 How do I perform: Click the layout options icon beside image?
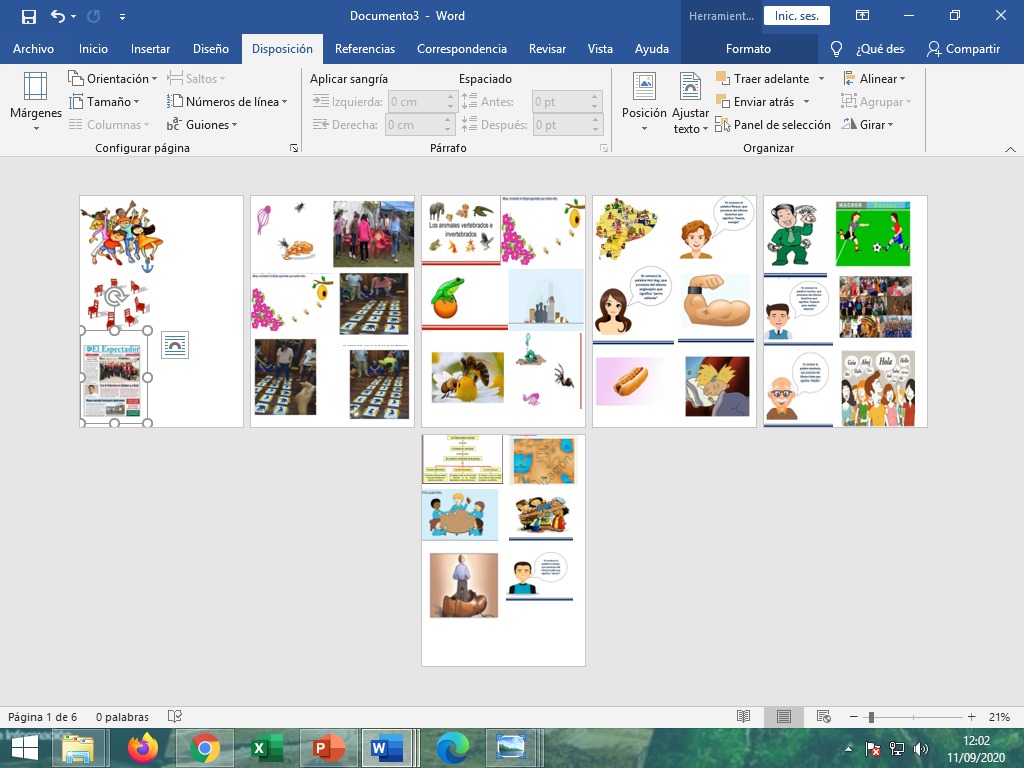(175, 345)
